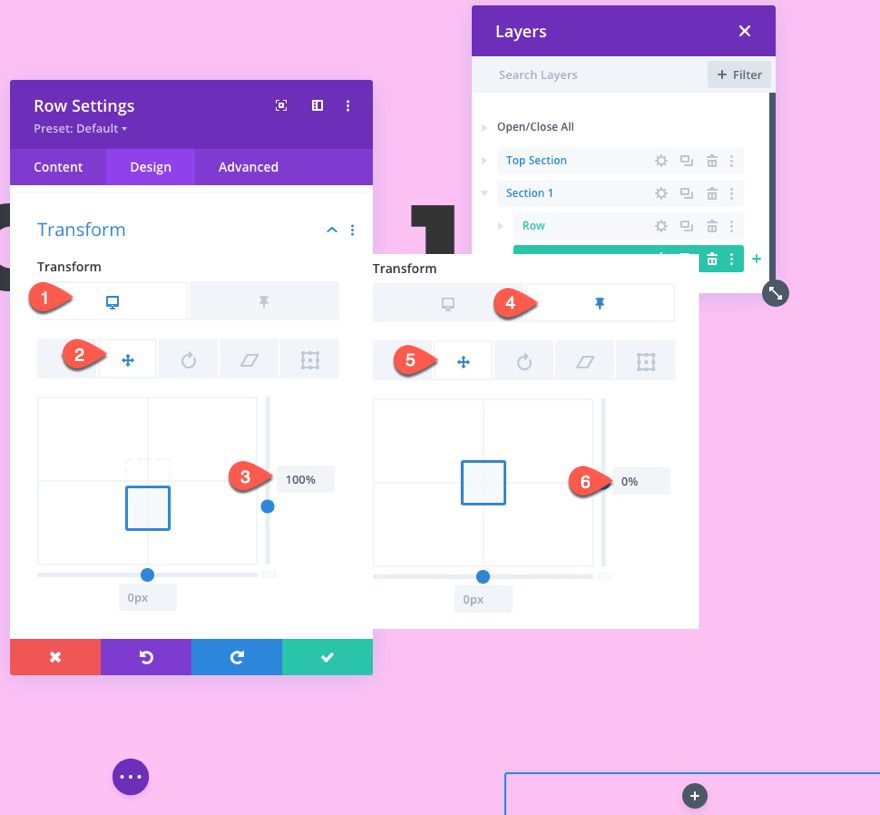Switch to the Advanced tab
Screen dimensions: 880x815
248,167
